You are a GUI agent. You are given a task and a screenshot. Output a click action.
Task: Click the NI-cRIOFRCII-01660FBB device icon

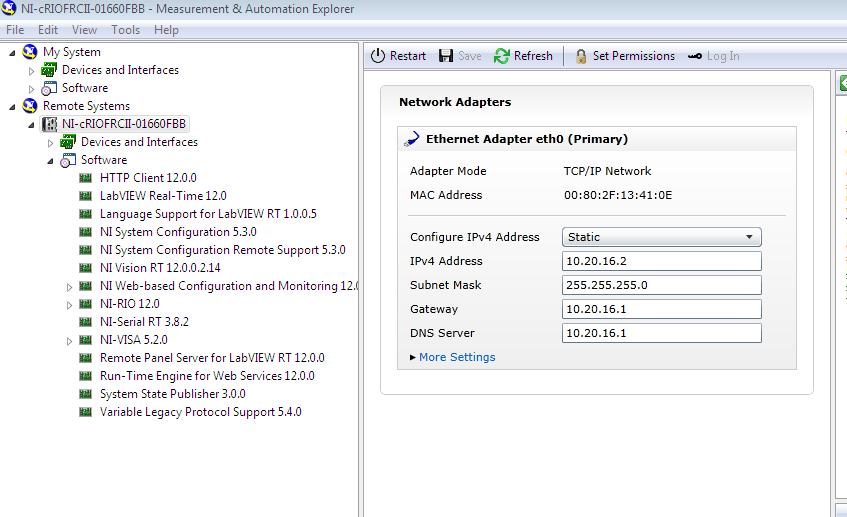[50, 124]
